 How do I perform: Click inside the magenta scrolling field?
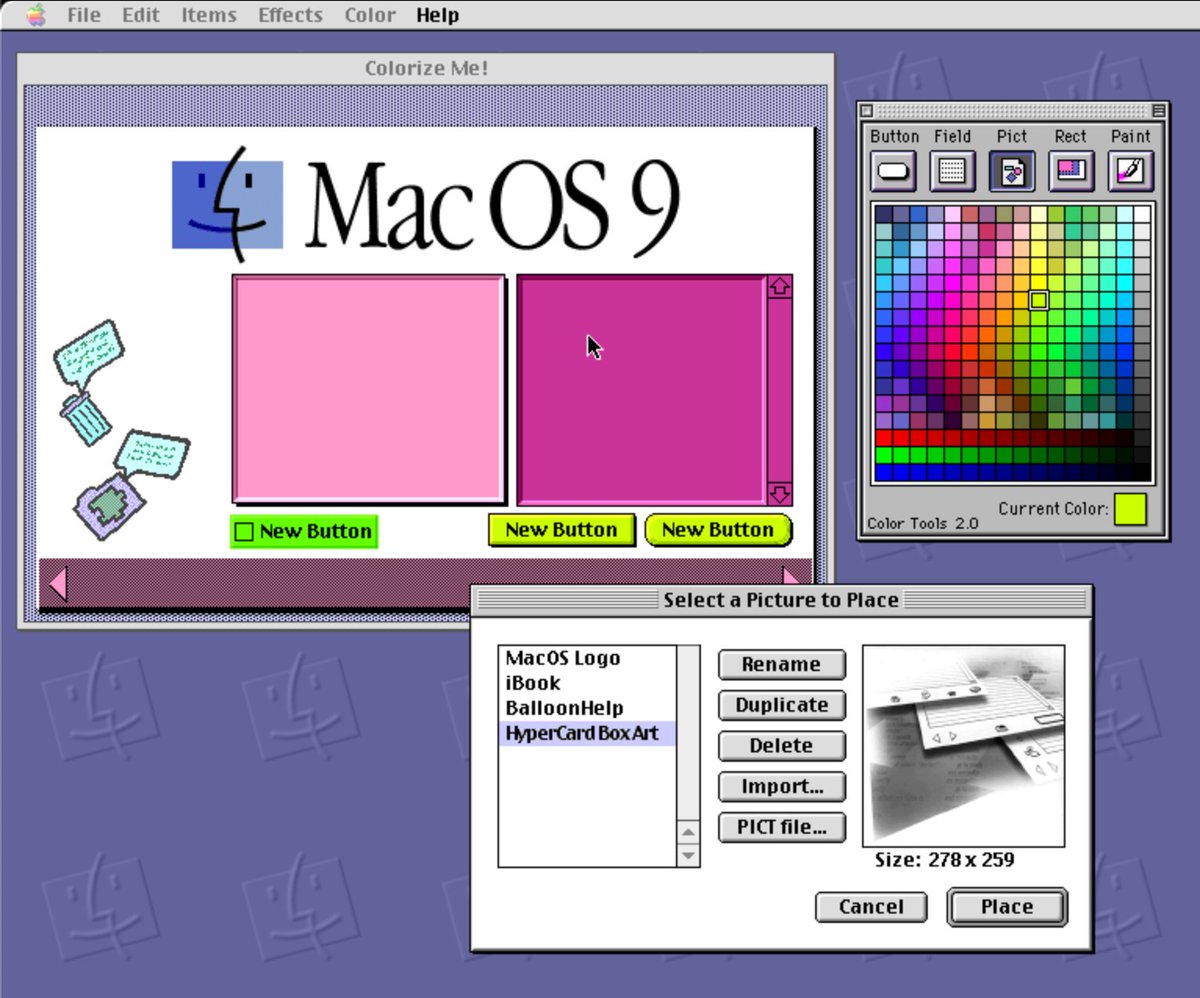pyautogui.click(x=641, y=389)
